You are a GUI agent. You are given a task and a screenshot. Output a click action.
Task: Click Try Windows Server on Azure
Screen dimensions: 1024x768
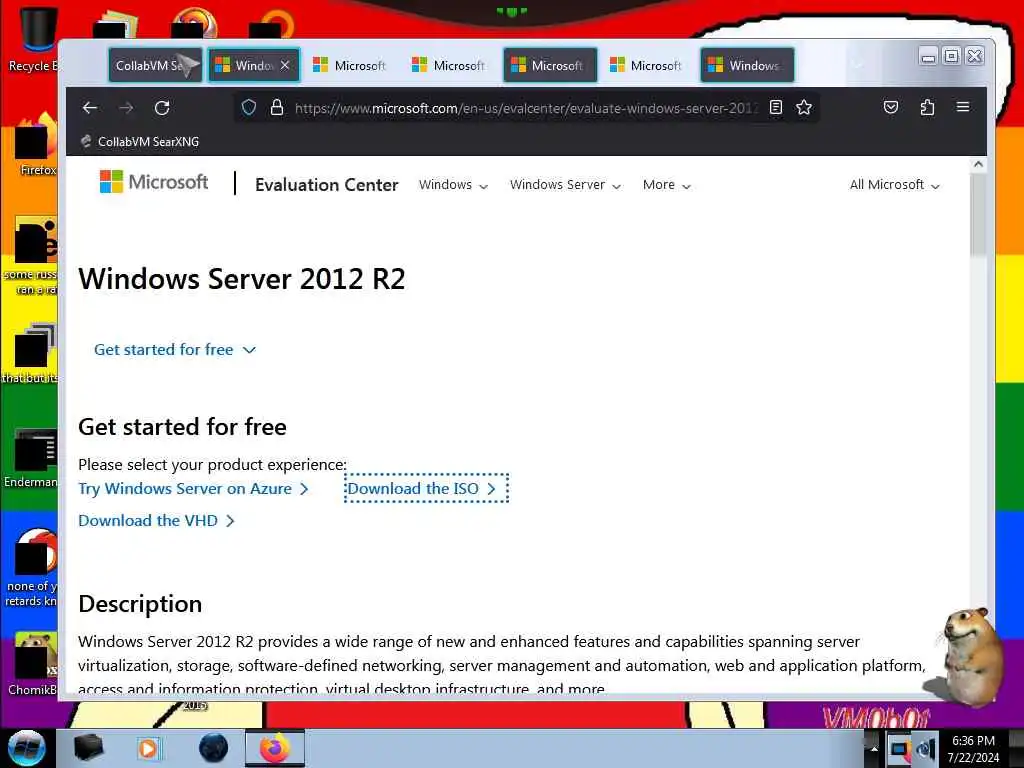[193, 488]
